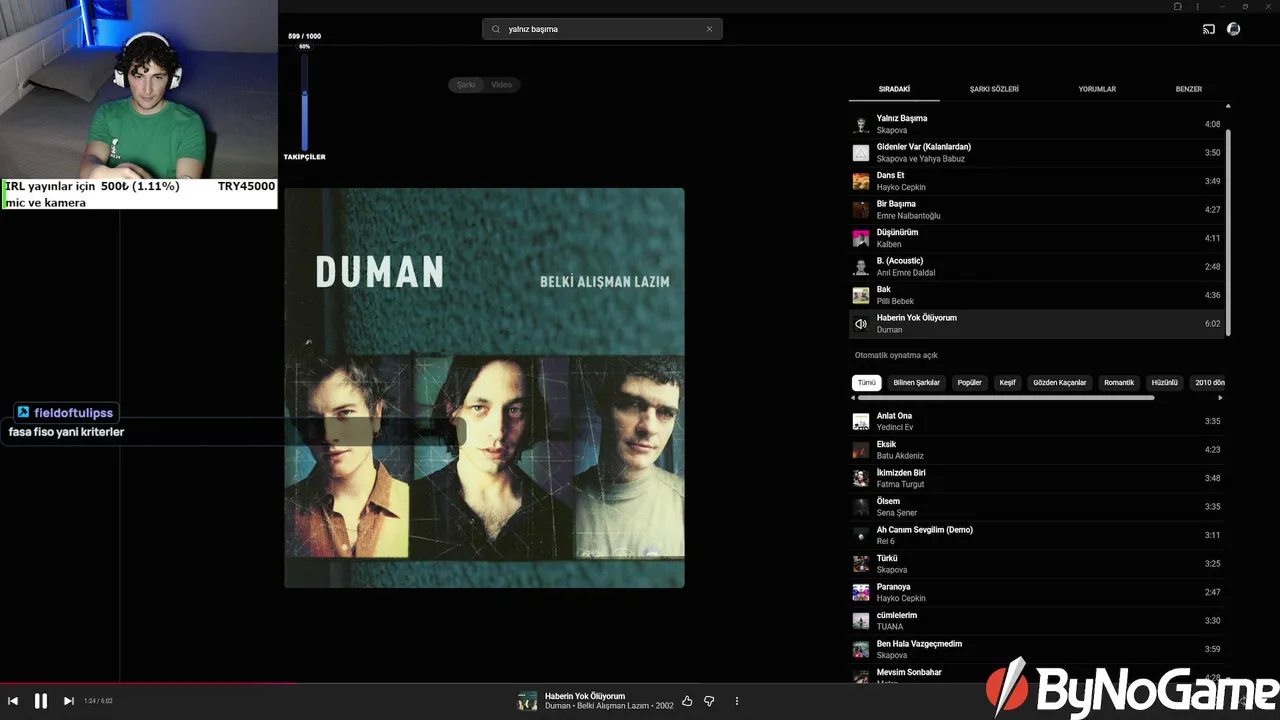Like the song Haberin Yok Ölüyorum
This screenshot has width=1280, height=720.
(x=687, y=701)
